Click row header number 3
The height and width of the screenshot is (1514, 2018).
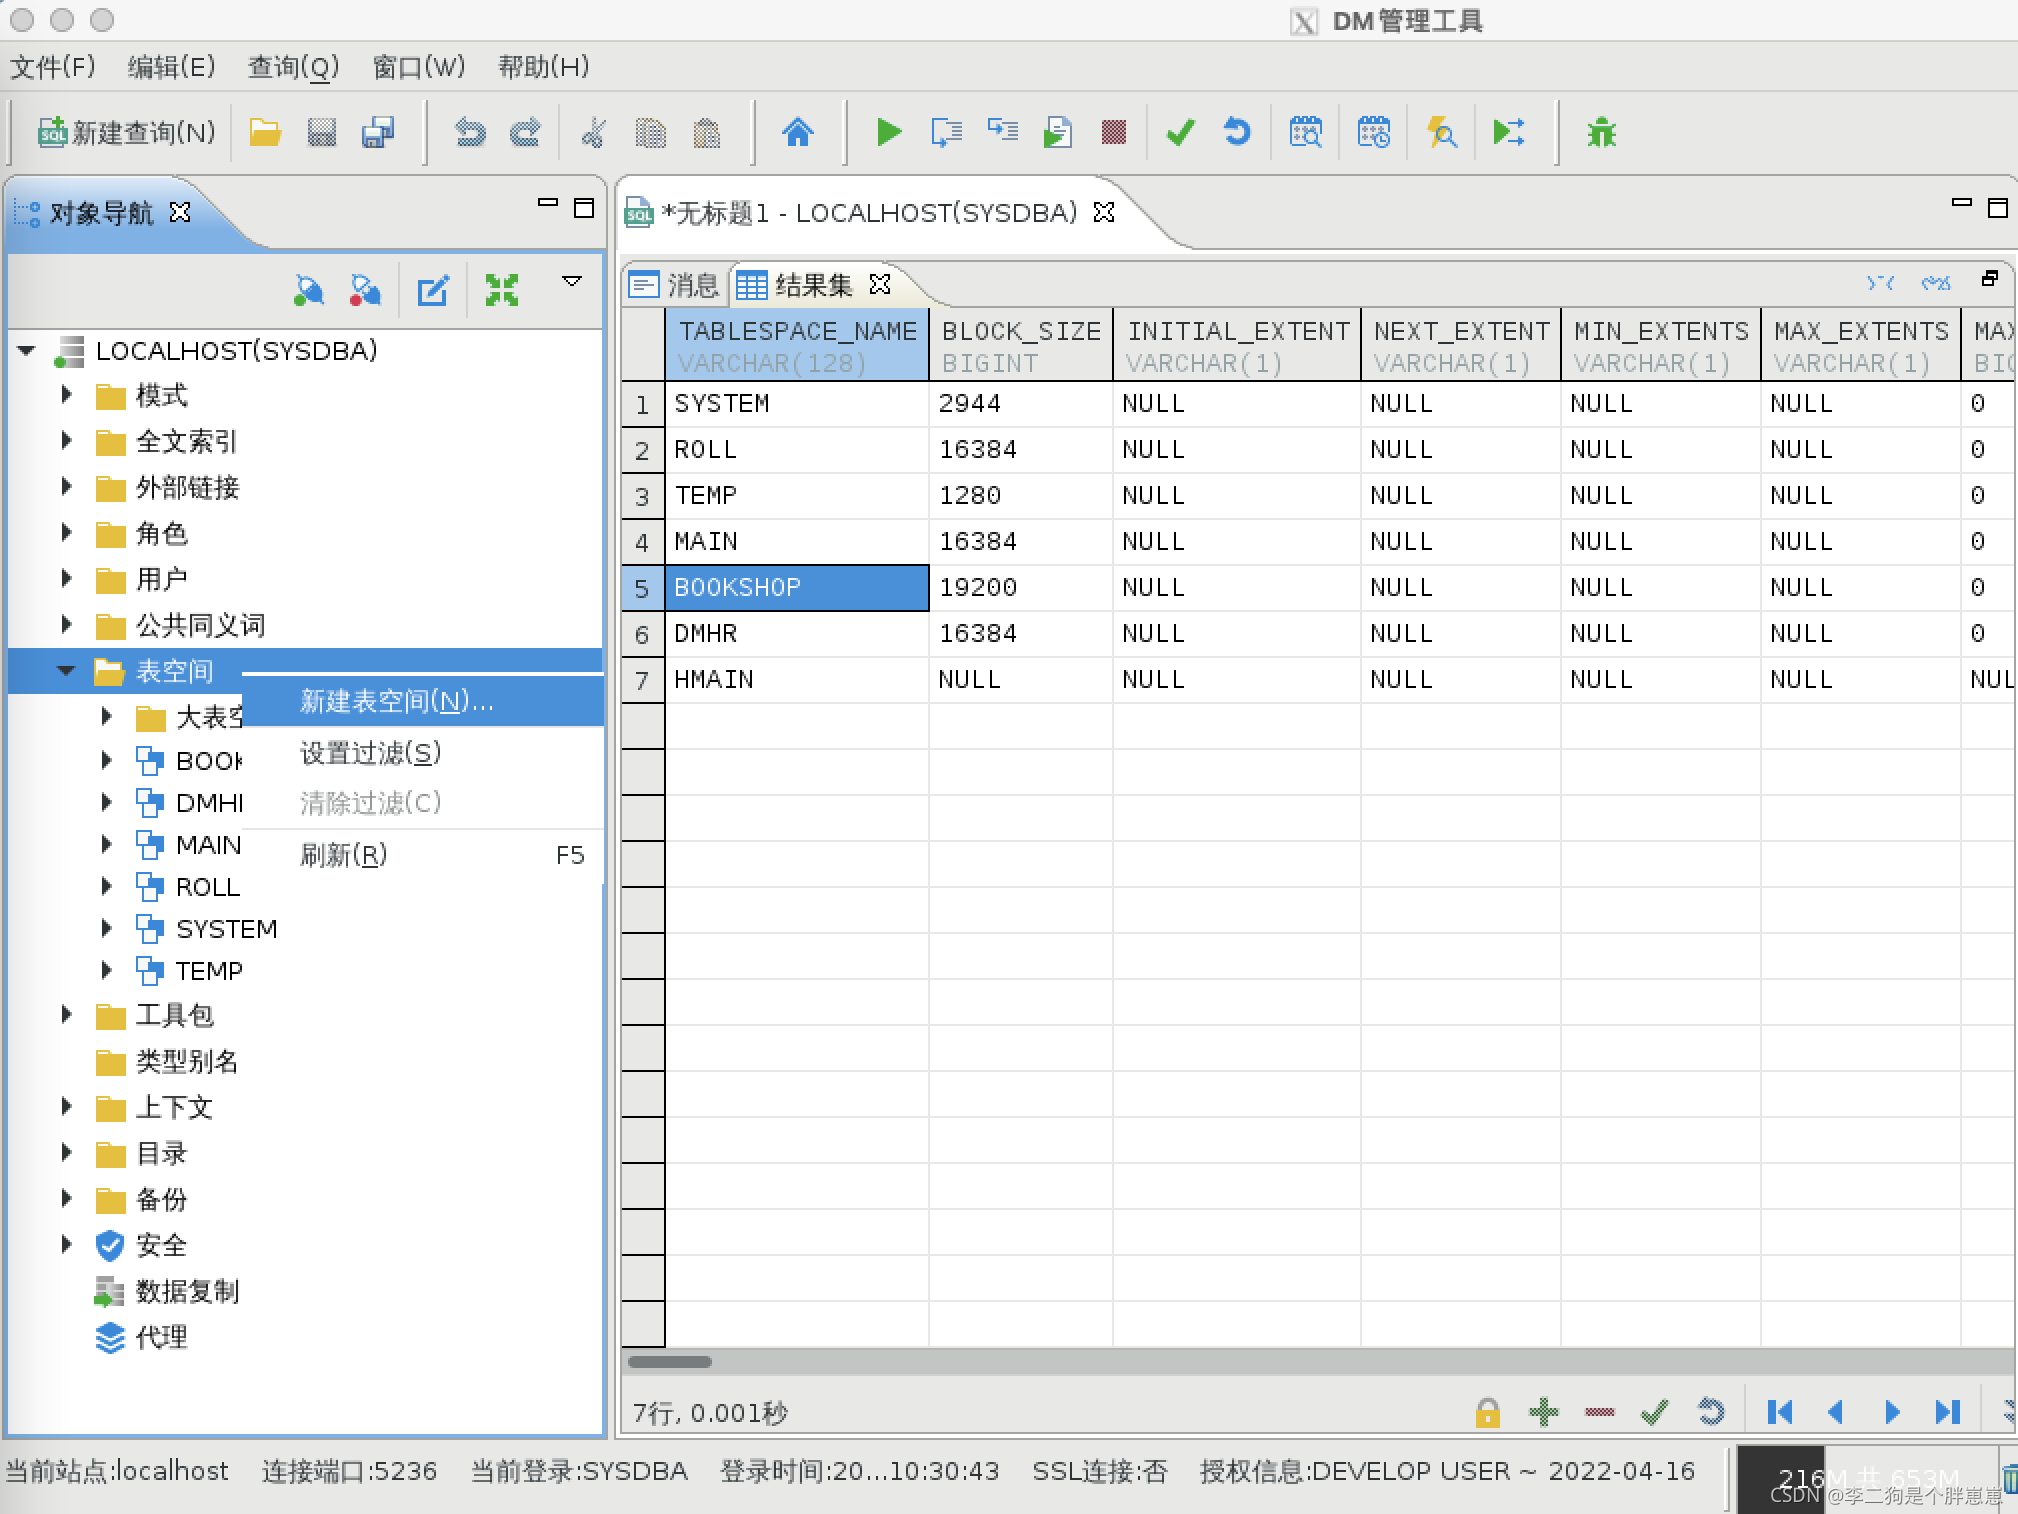643,496
